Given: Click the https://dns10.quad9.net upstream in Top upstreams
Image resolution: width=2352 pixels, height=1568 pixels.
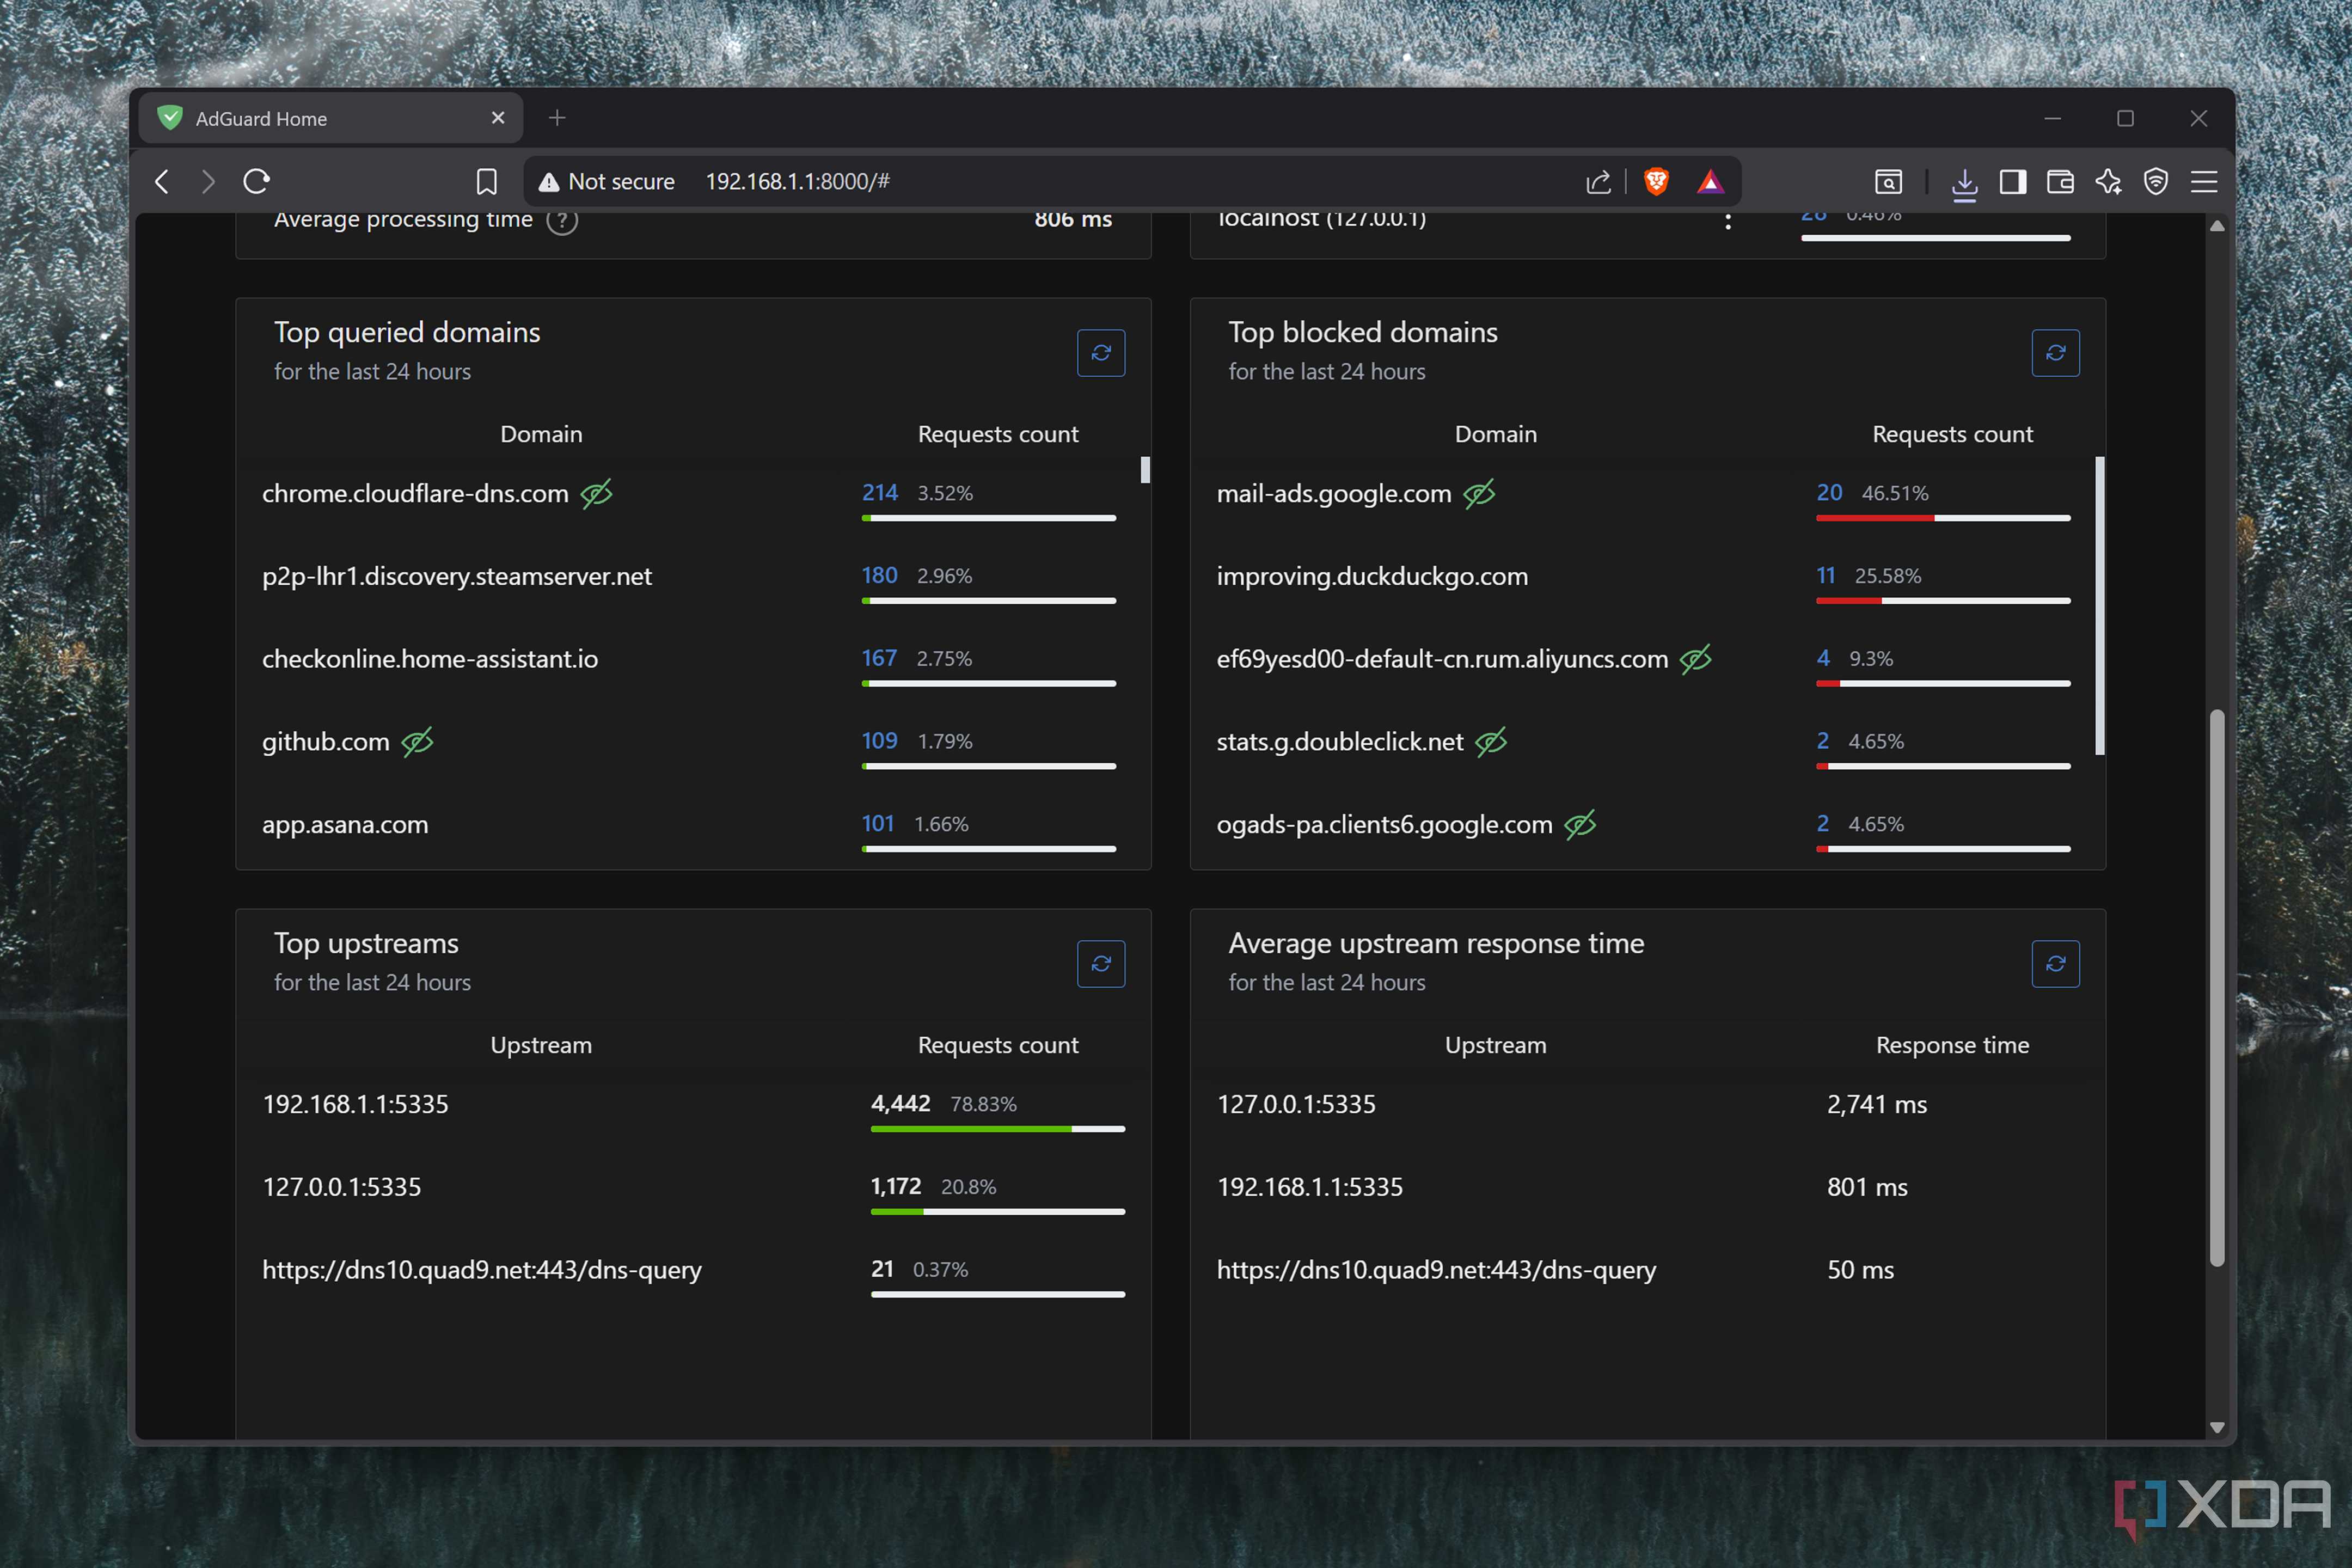Looking at the screenshot, I should [x=482, y=1270].
